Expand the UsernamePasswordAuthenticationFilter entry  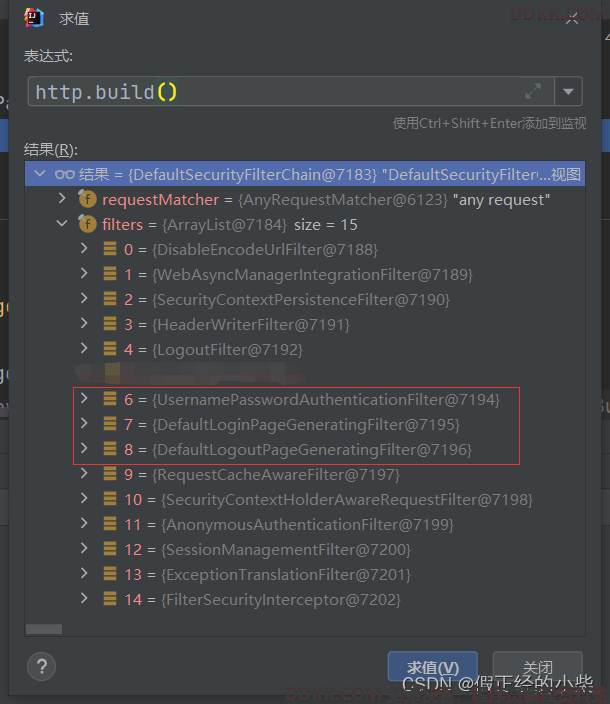pos(84,399)
